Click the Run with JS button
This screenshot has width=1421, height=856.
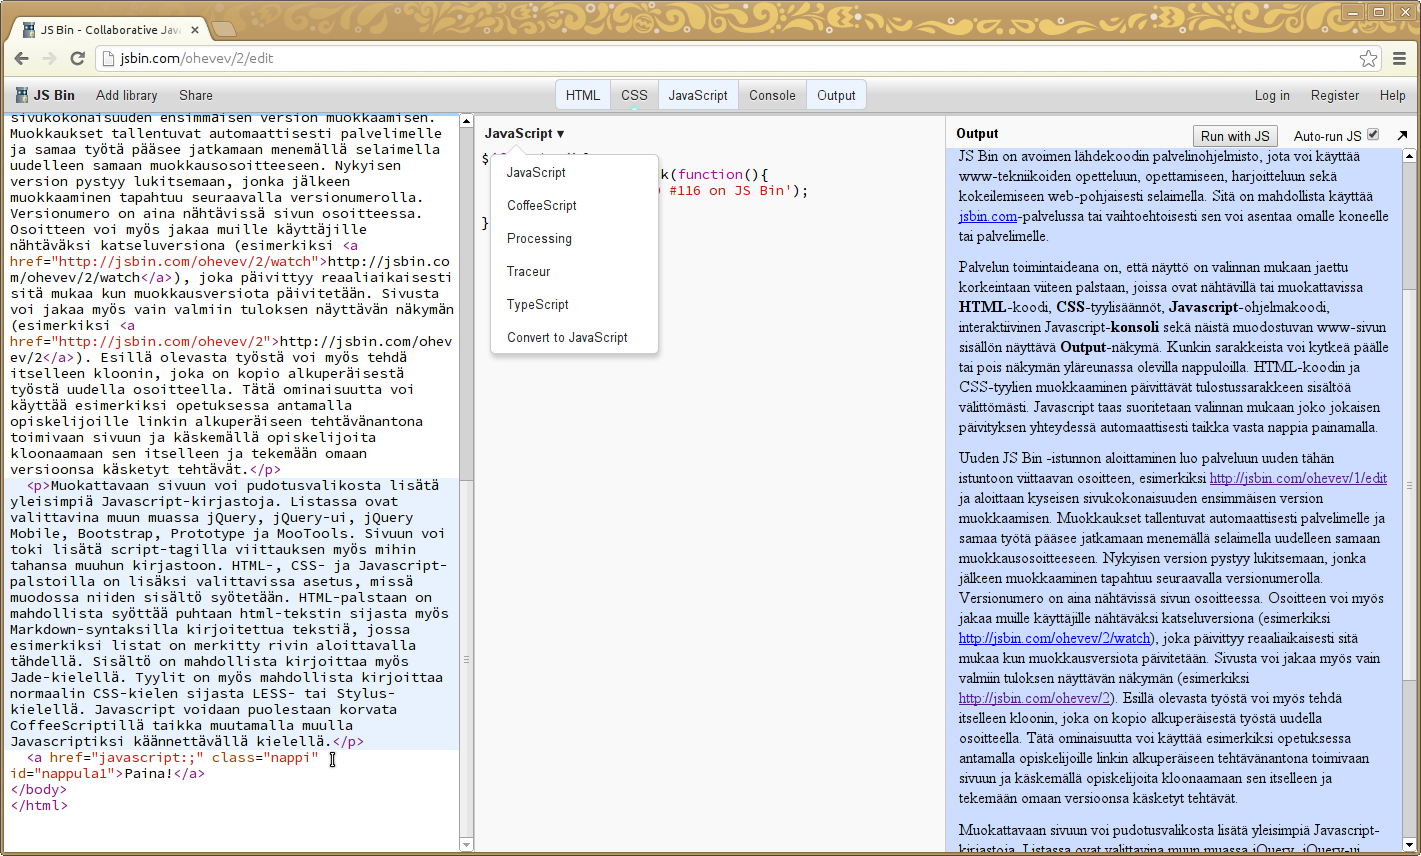1235,136
